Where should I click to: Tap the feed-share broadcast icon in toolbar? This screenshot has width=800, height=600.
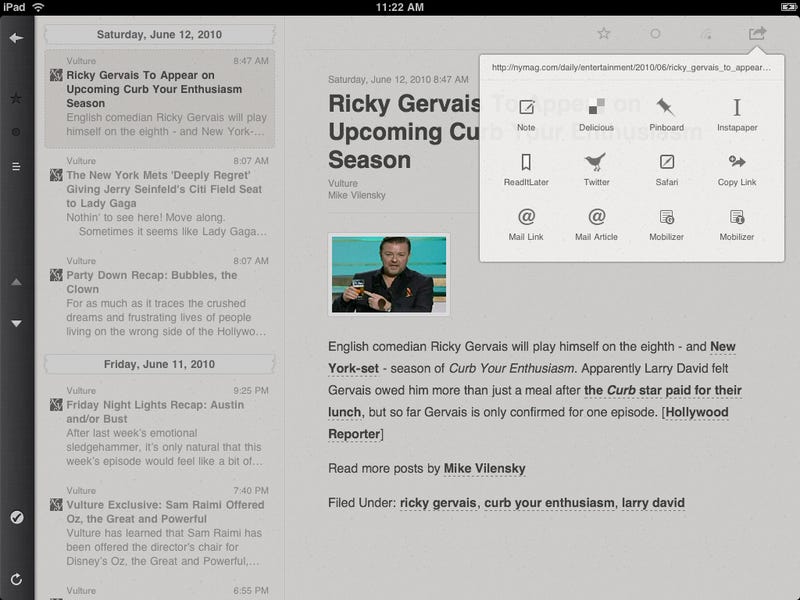[x=706, y=34]
